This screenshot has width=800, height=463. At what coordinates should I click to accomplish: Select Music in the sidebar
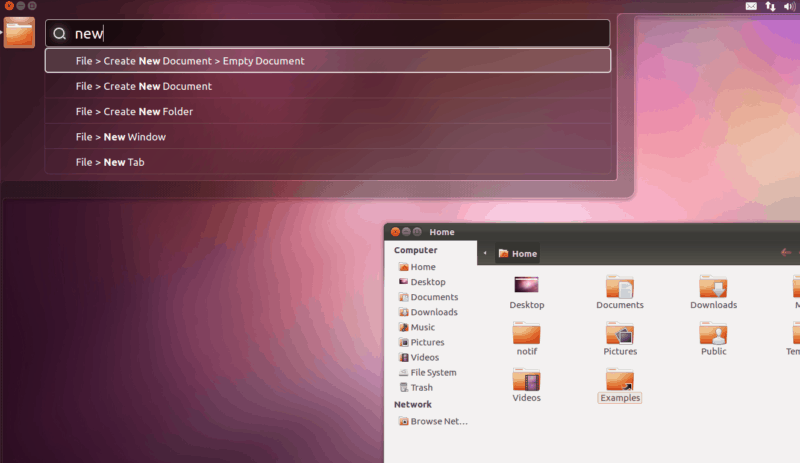[422, 327]
